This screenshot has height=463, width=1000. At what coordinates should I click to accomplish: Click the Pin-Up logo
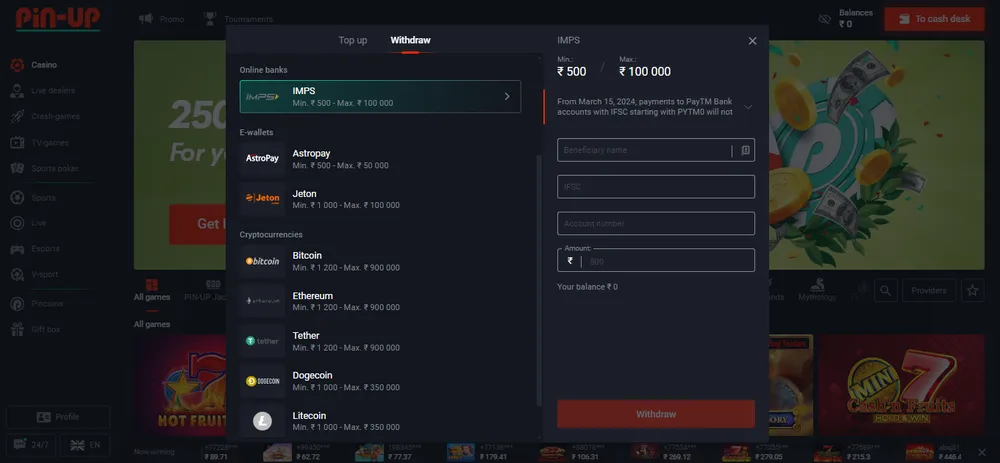click(57, 19)
